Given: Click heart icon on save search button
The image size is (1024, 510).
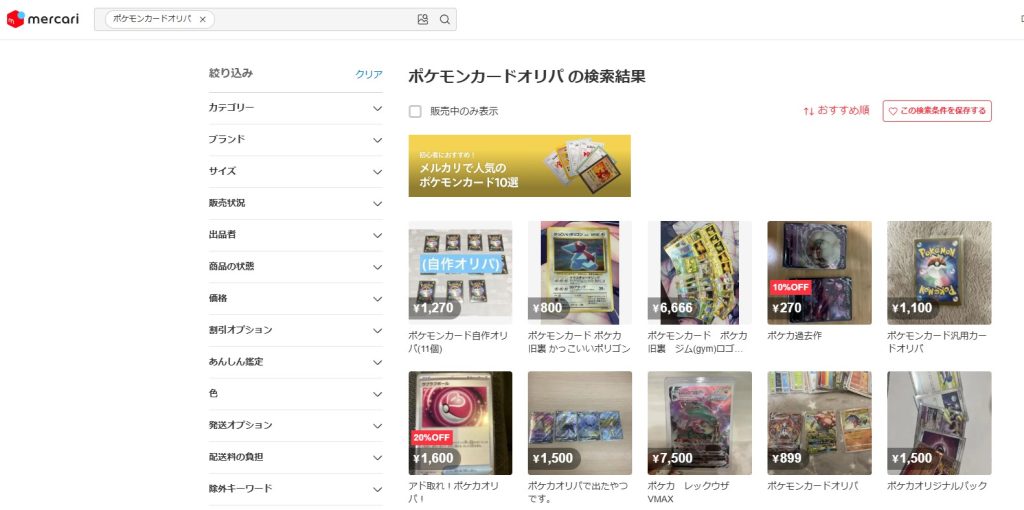Looking at the screenshot, I should point(893,111).
